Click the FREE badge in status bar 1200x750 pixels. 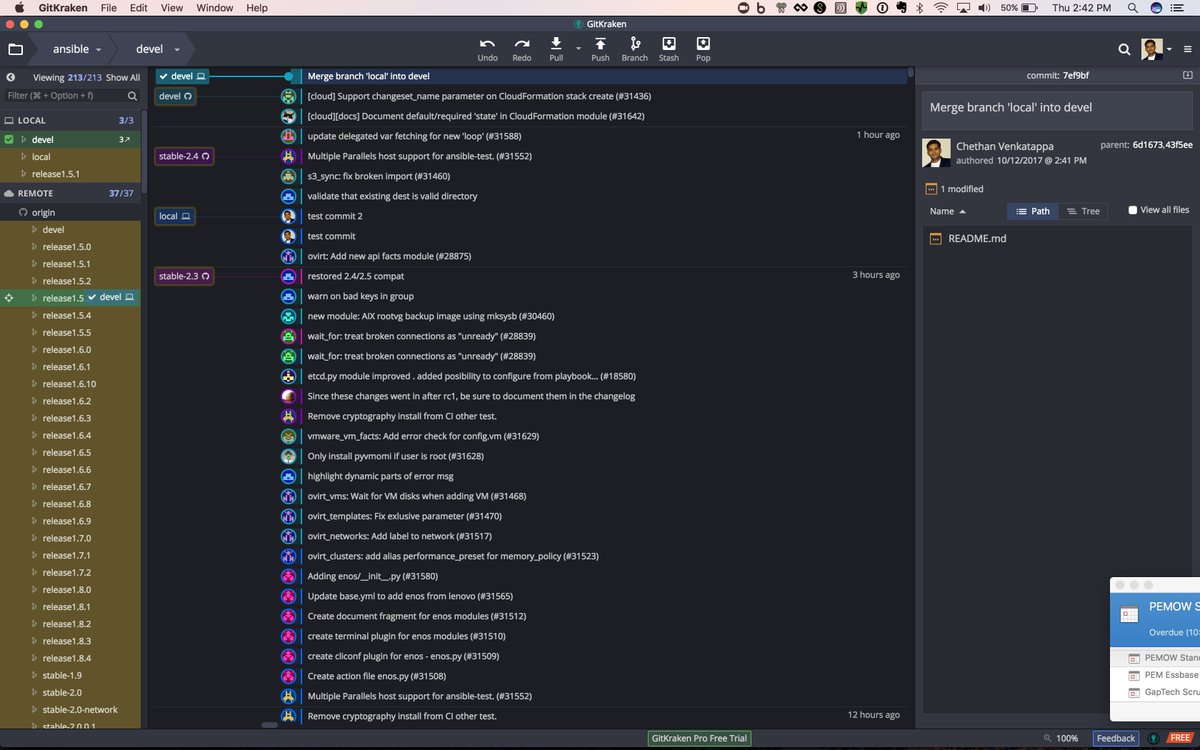coord(1181,738)
